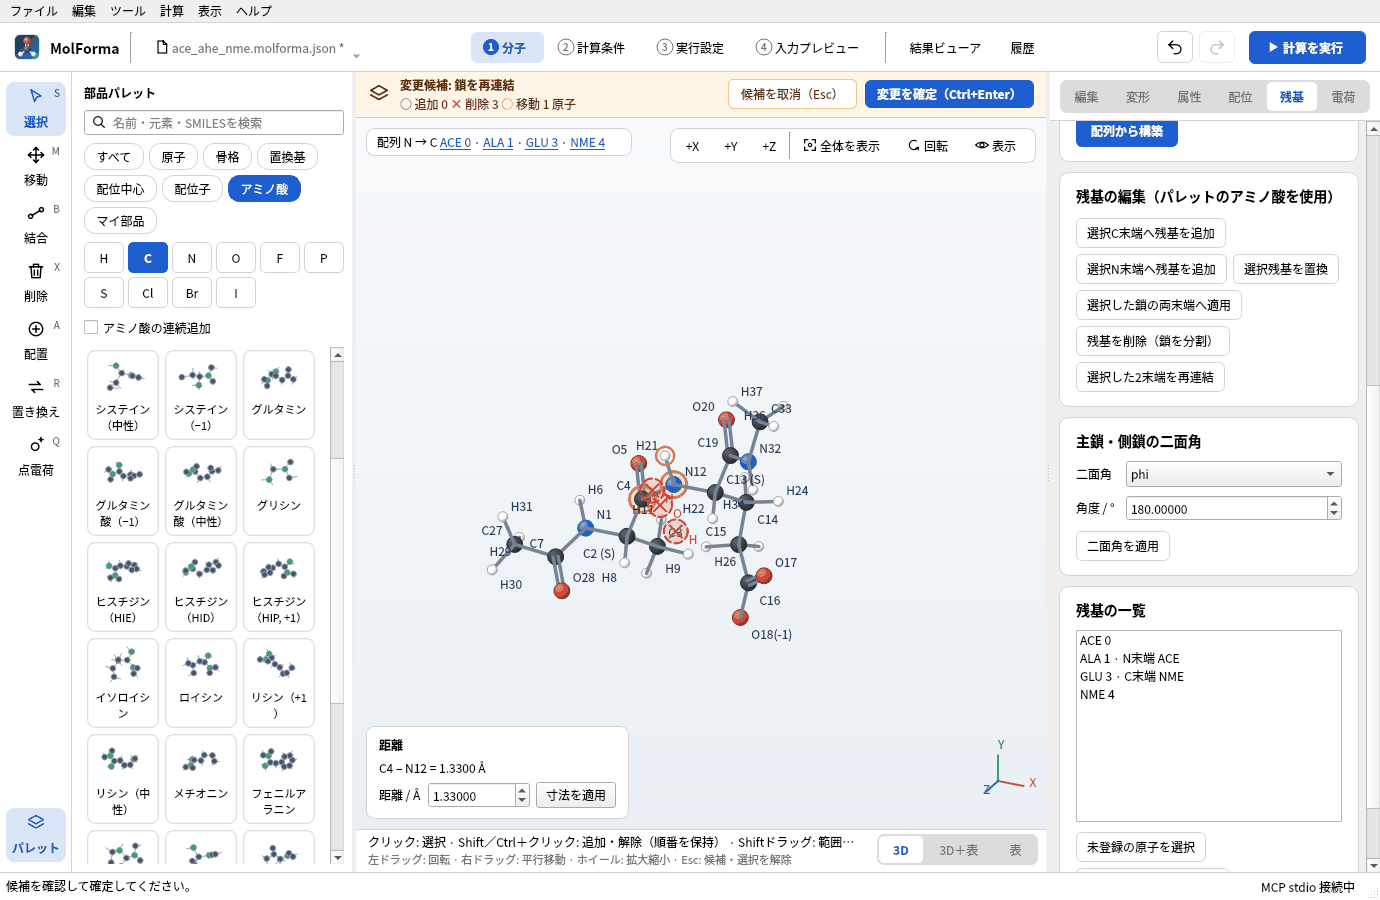Image resolution: width=1380 pixels, height=900 pixels.
Task: Pick the ロイシン amino acid tile
Action: tap(201, 682)
